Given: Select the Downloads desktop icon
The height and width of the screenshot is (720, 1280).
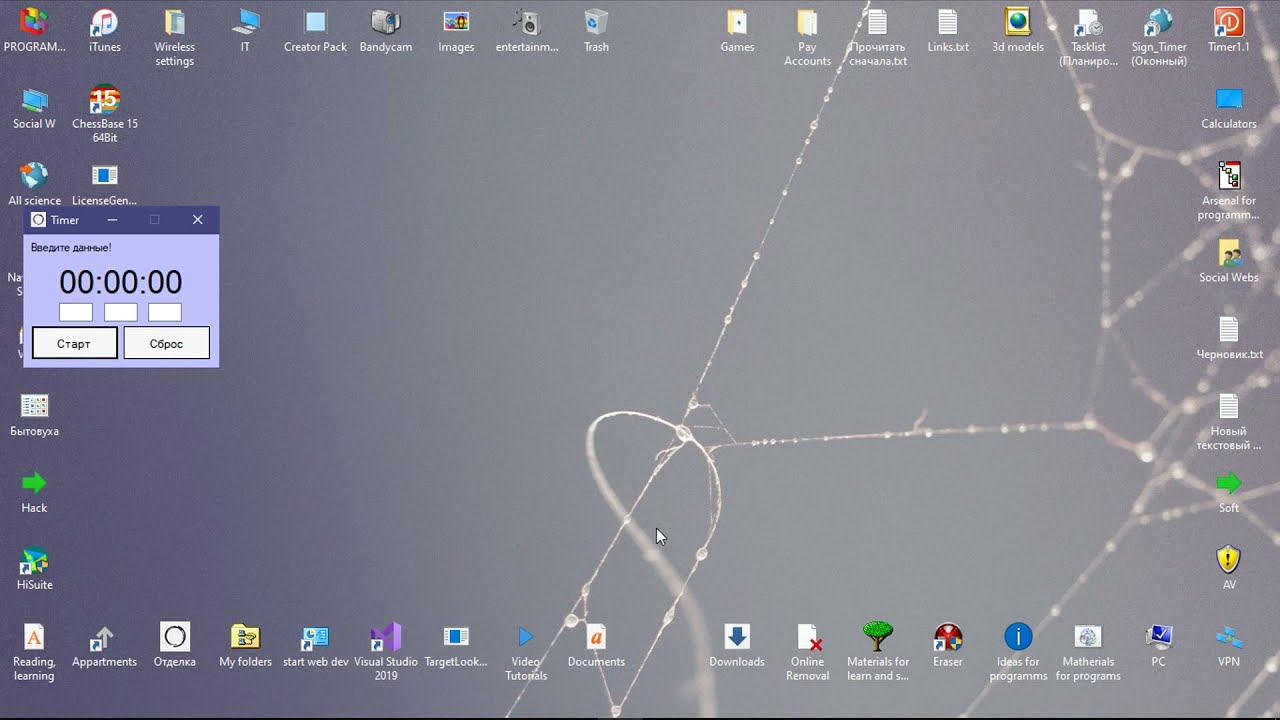Looking at the screenshot, I should tap(737, 637).
